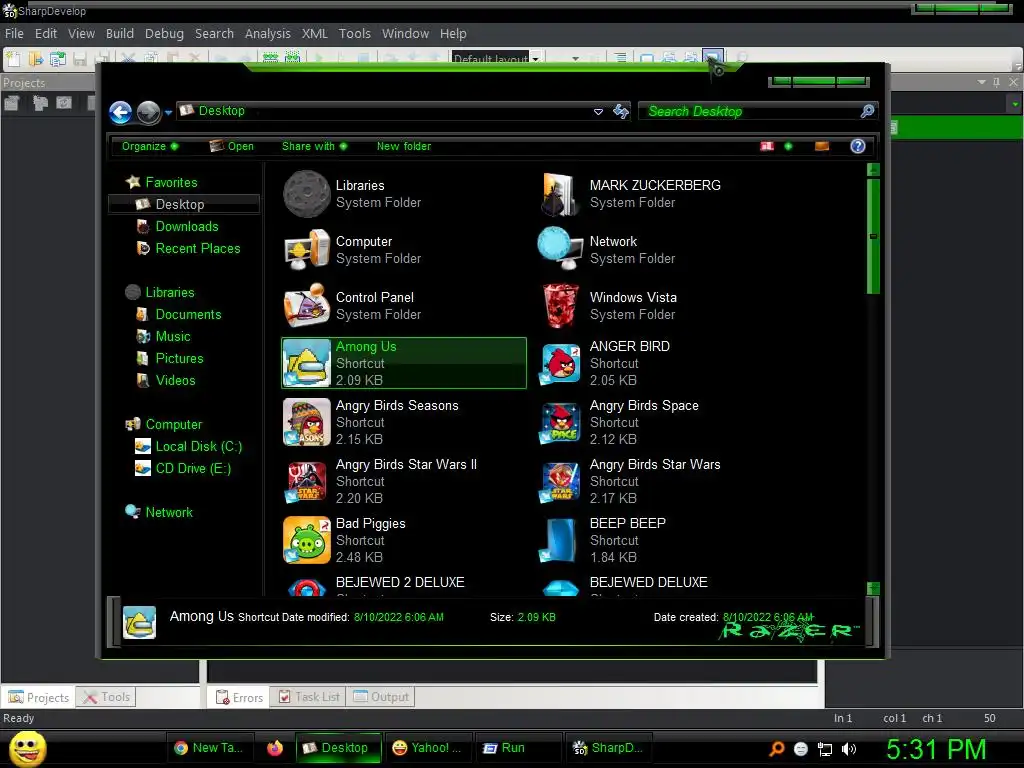The height and width of the screenshot is (768, 1024).
Task: Switch to SharpDevelop Output tab
Action: [x=381, y=697]
